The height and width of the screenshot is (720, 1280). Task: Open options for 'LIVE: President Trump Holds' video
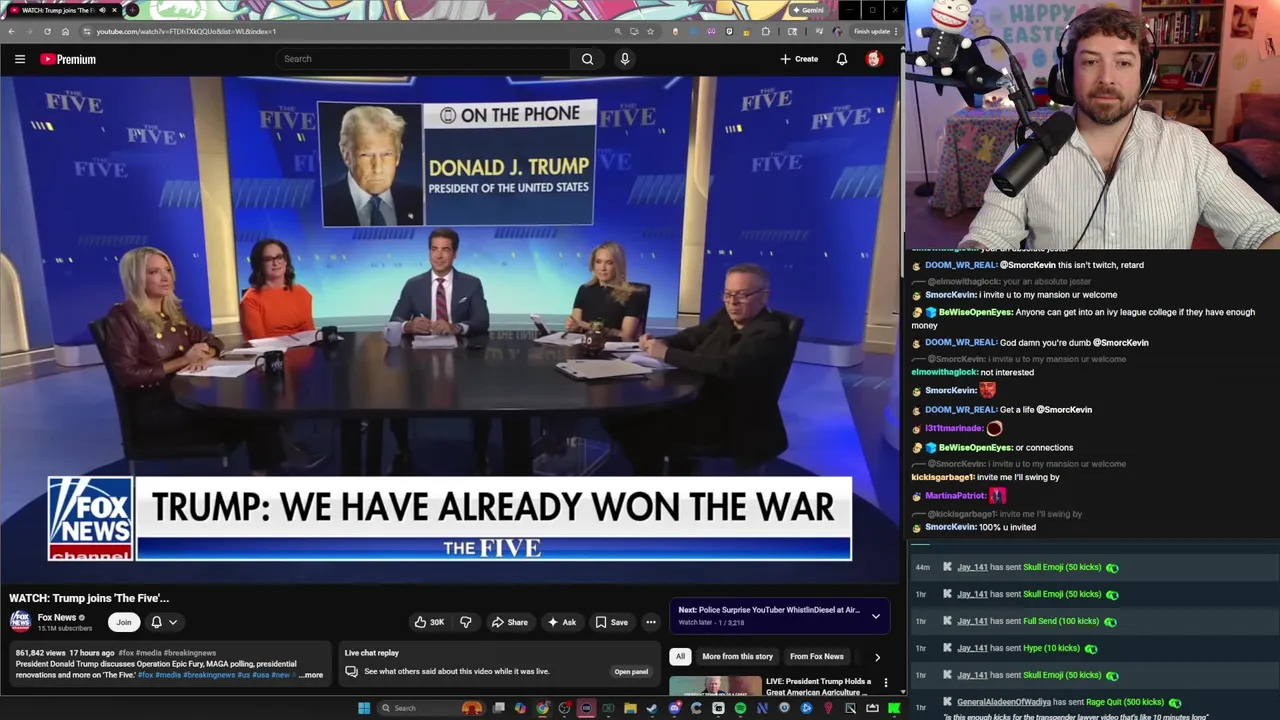click(x=885, y=683)
